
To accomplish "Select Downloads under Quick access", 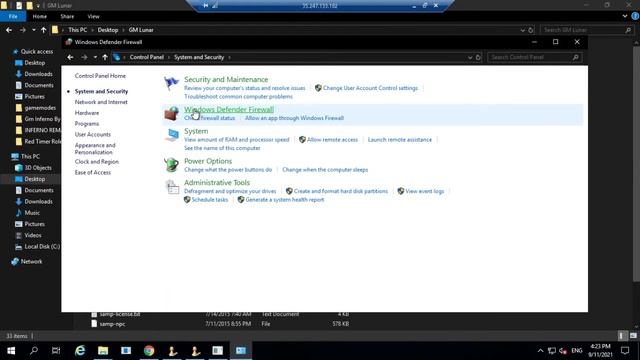I will tap(38, 74).
